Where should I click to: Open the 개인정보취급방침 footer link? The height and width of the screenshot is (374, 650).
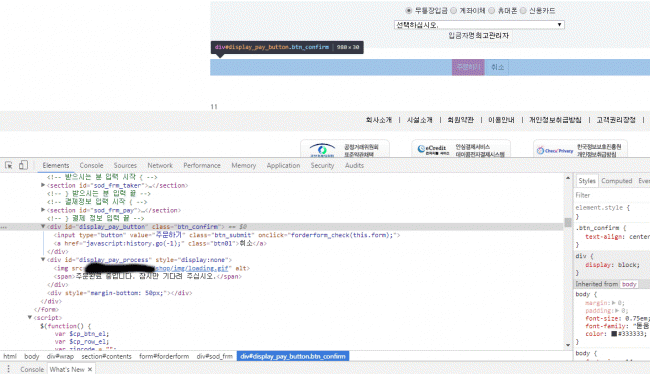[555, 120]
